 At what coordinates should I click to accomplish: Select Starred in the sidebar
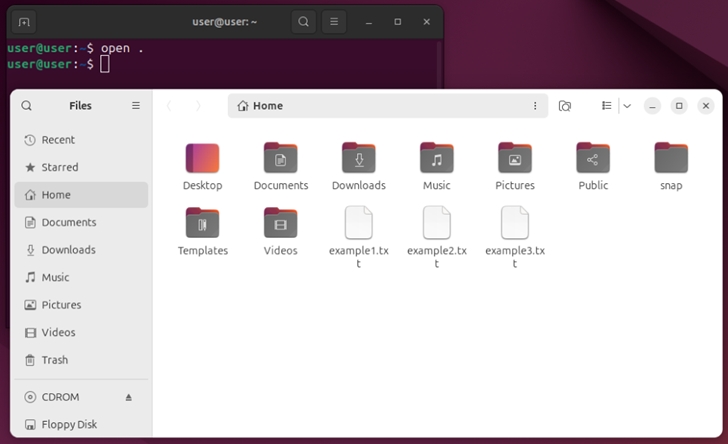[59, 167]
